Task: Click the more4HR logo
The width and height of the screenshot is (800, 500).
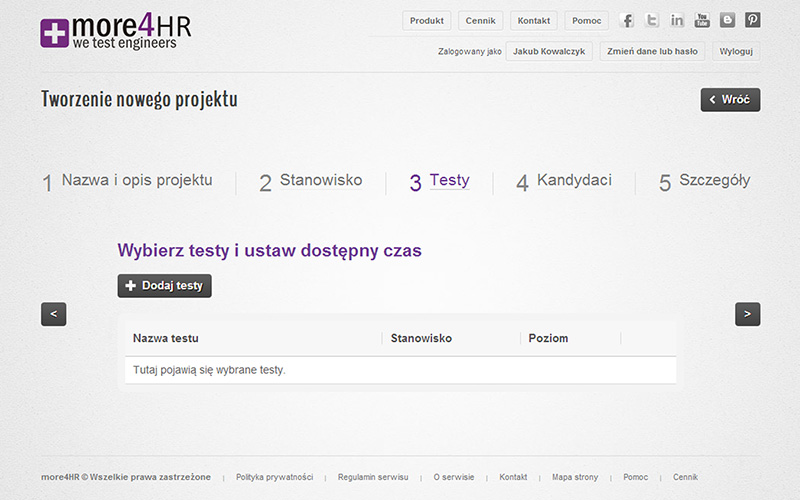Action: 116,32
